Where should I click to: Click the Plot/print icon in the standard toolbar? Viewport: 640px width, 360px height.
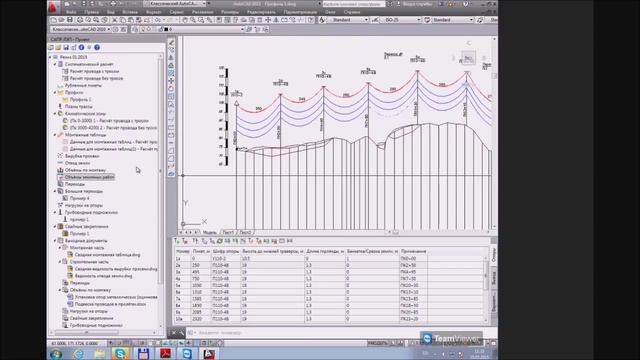click(80, 20)
